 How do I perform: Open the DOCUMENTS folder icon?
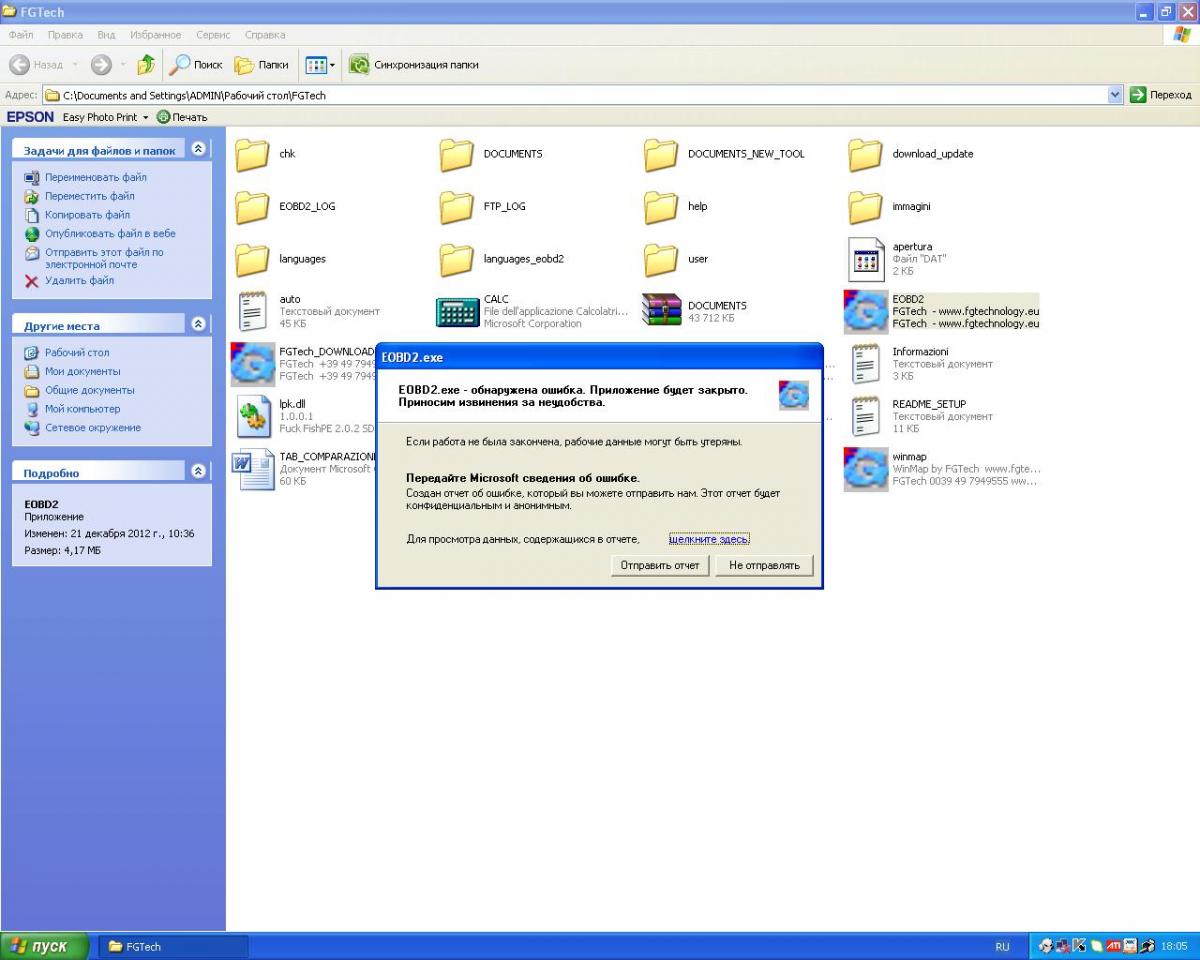point(457,154)
